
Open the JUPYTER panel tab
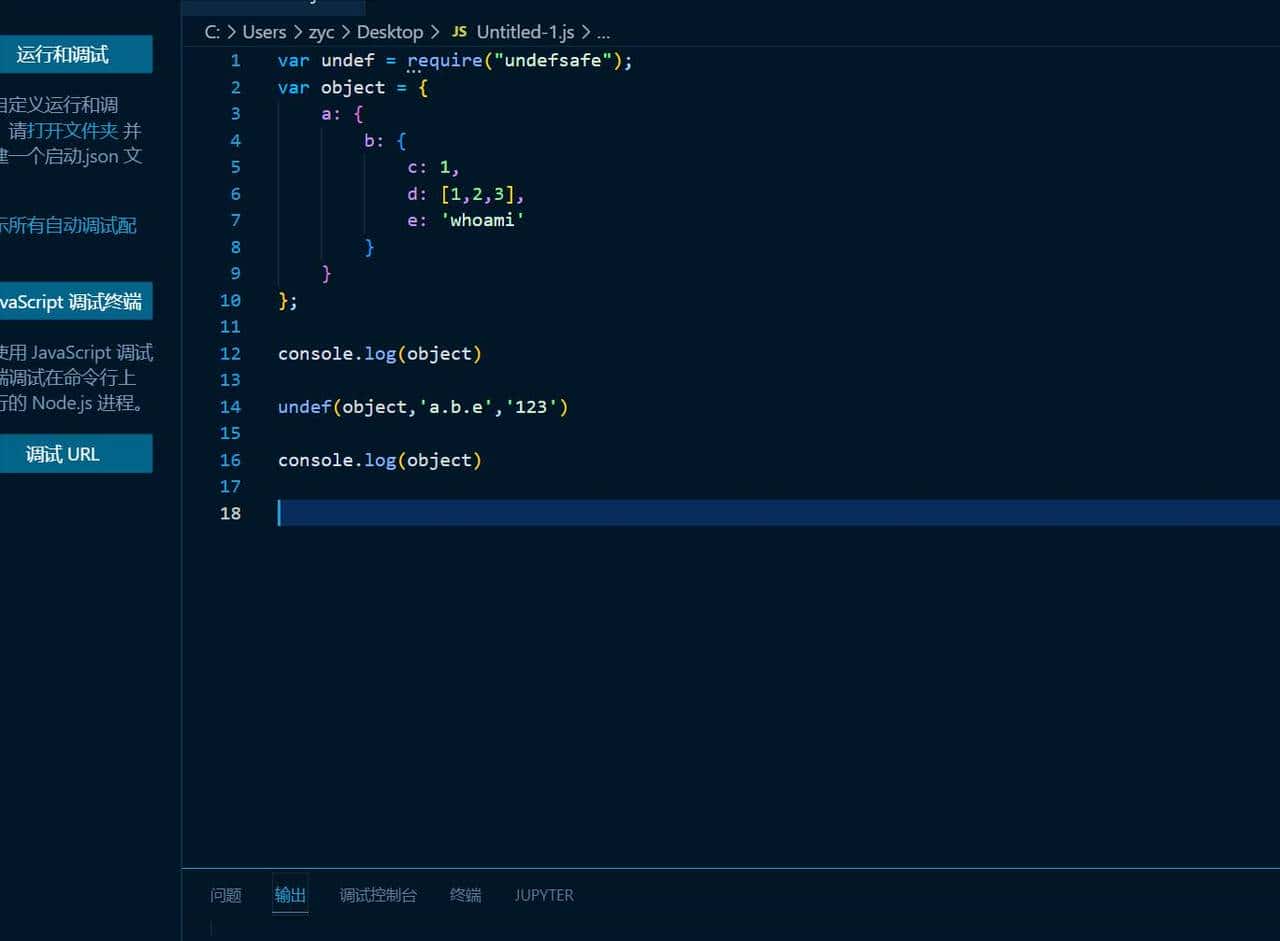(543, 895)
